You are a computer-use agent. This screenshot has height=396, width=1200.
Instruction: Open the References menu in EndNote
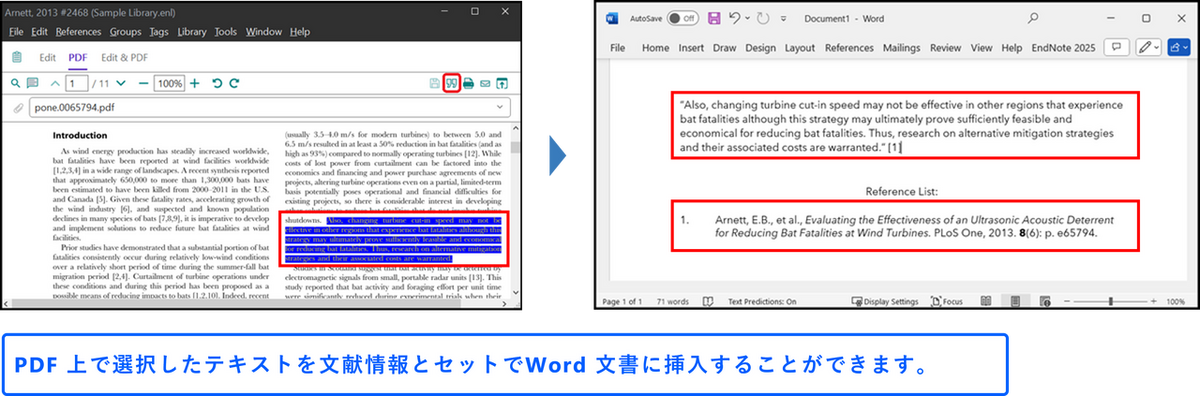[79, 32]
